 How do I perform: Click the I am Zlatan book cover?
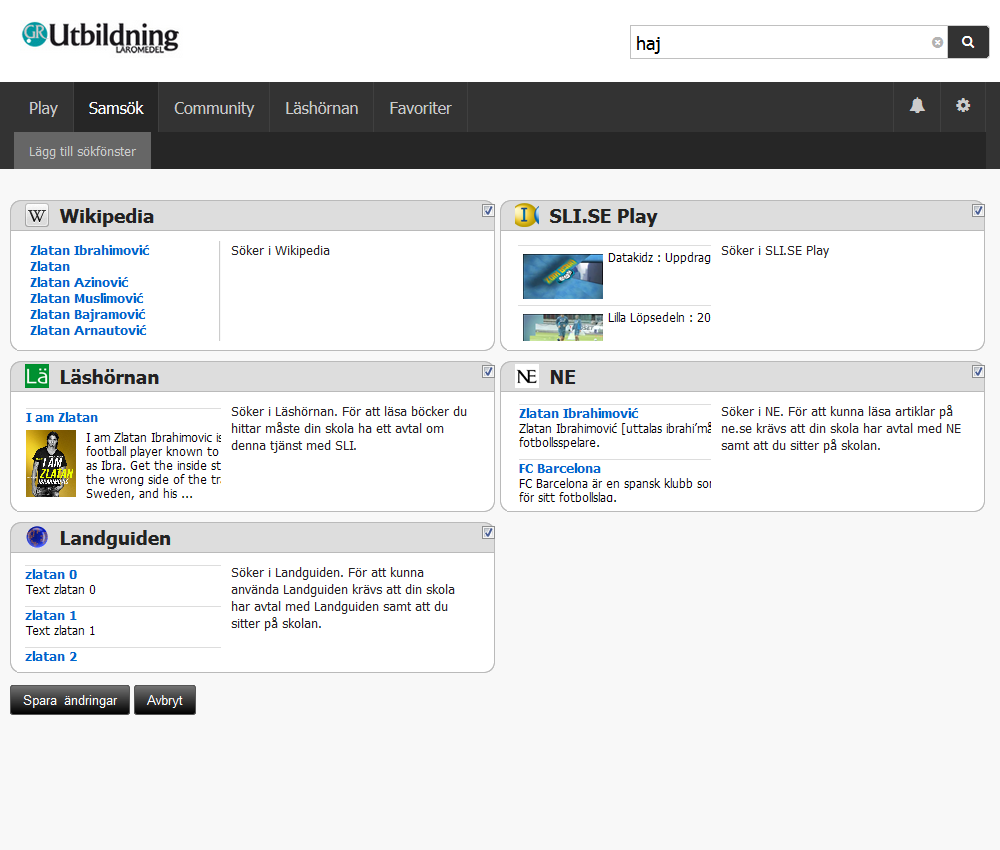(x=51, y=464)
